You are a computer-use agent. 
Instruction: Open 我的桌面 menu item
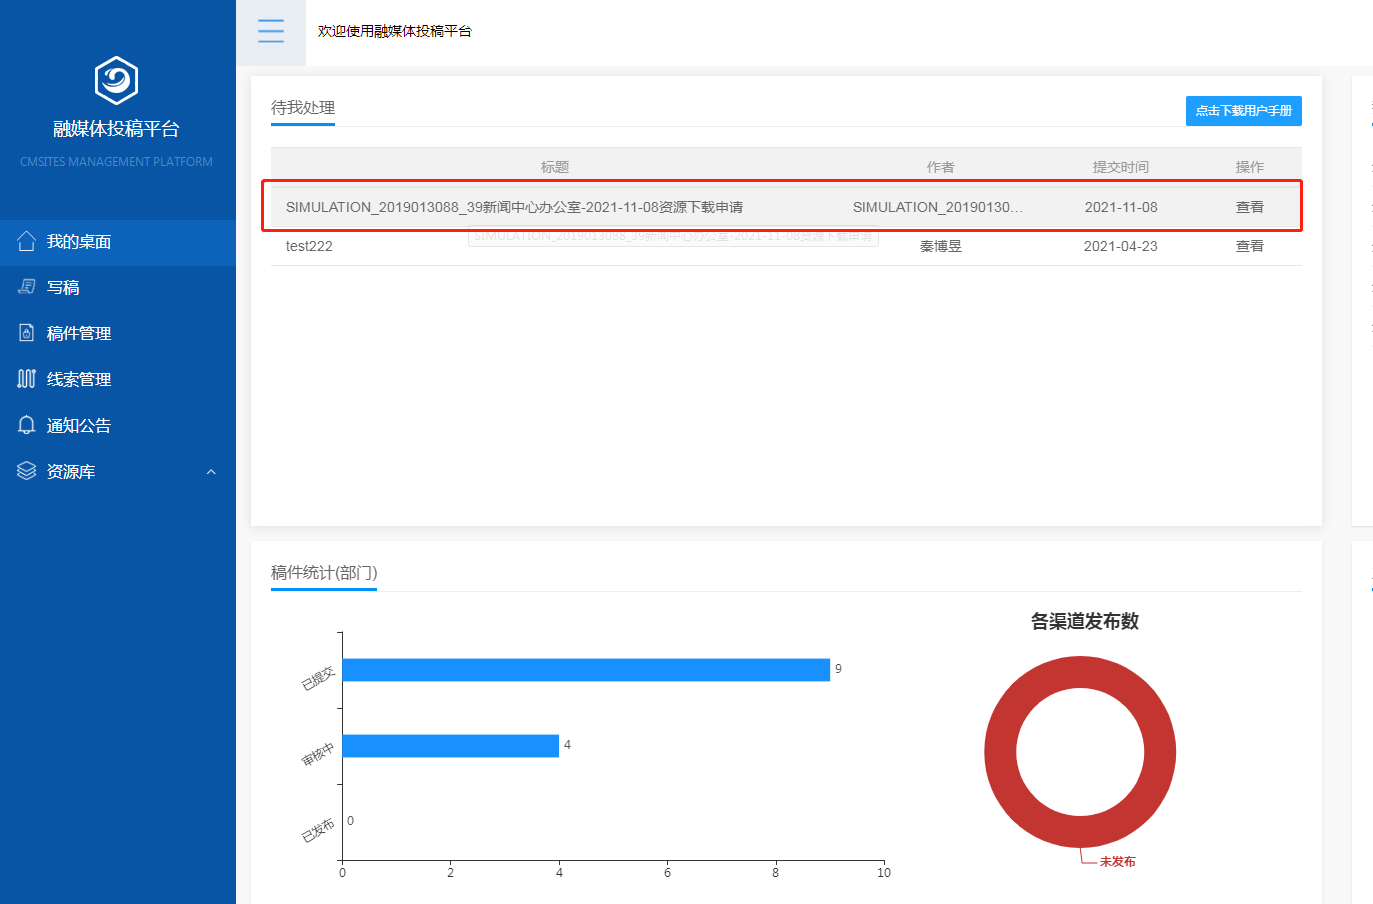click(79, 242)
